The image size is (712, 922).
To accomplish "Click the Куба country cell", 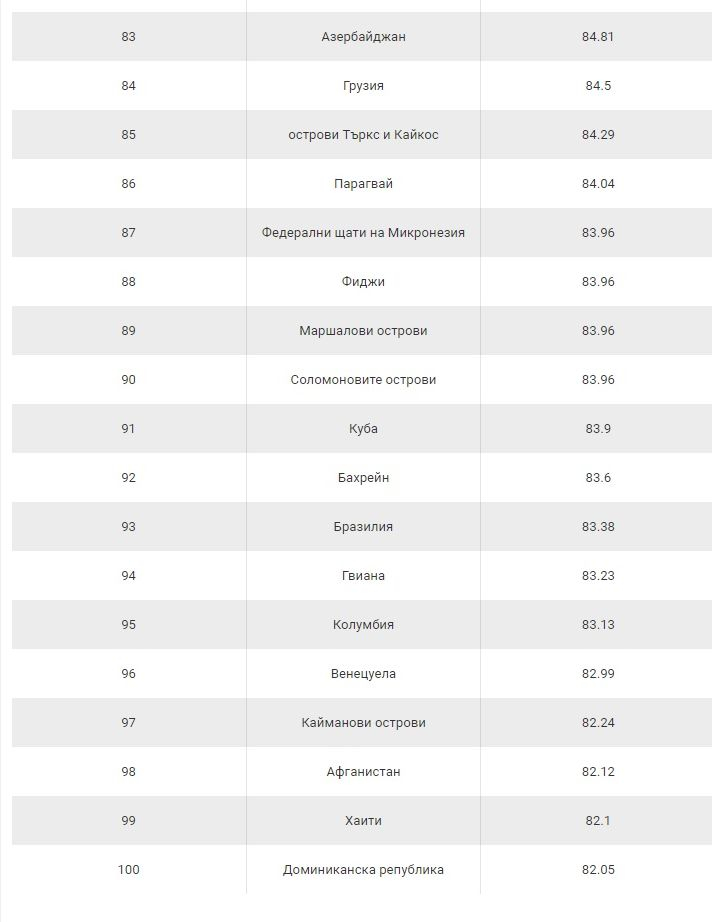I will [x=363, y=429].
